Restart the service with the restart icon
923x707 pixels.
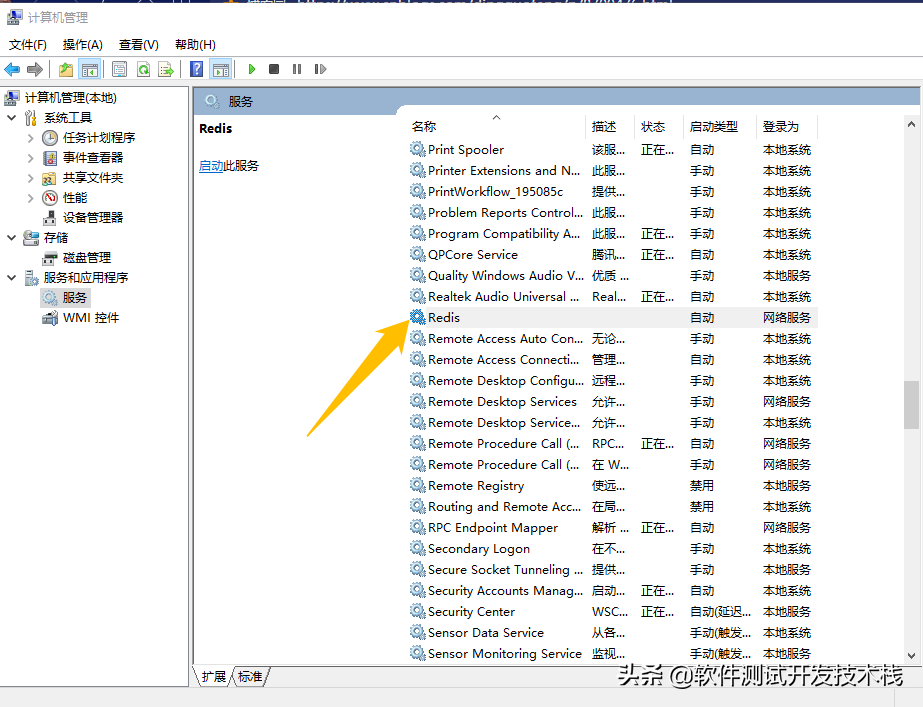click(320, 69)
